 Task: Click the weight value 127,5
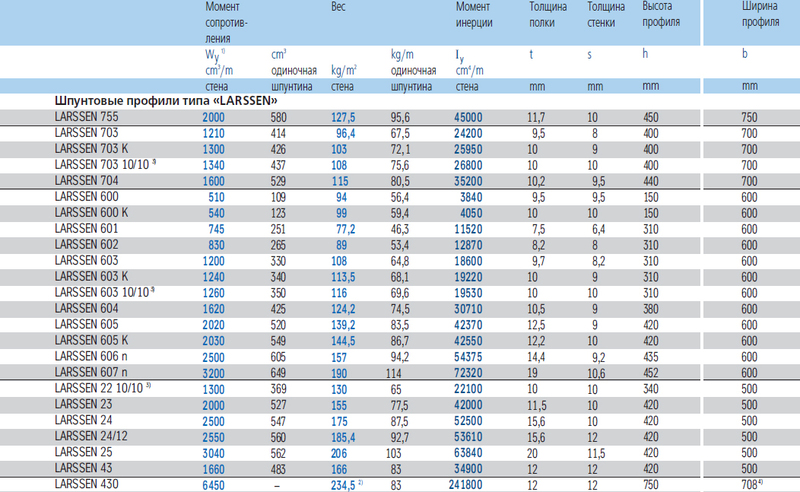343,117
